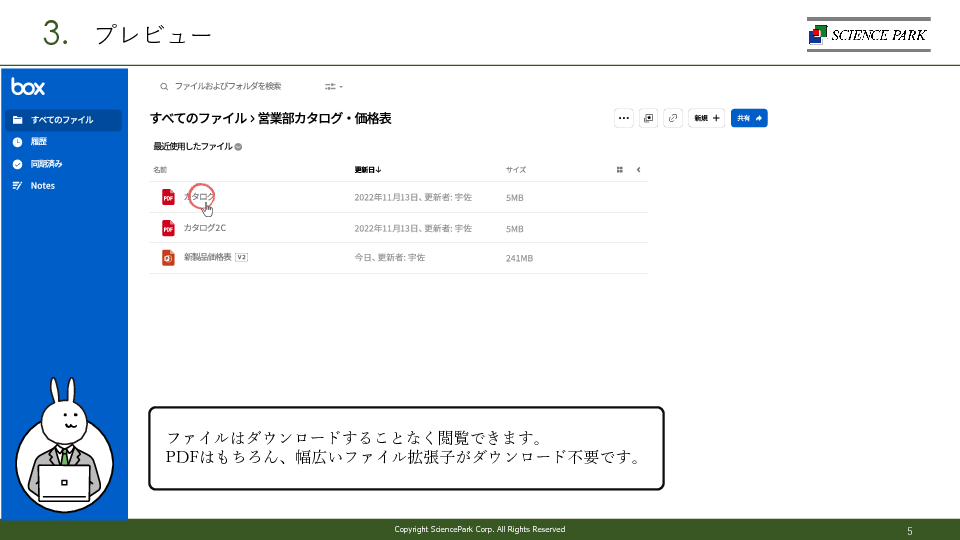The width and height of the screenshot is (960, 540).
Task: Select 同期済み in the sidebar
Action: [x=46, y=164]
